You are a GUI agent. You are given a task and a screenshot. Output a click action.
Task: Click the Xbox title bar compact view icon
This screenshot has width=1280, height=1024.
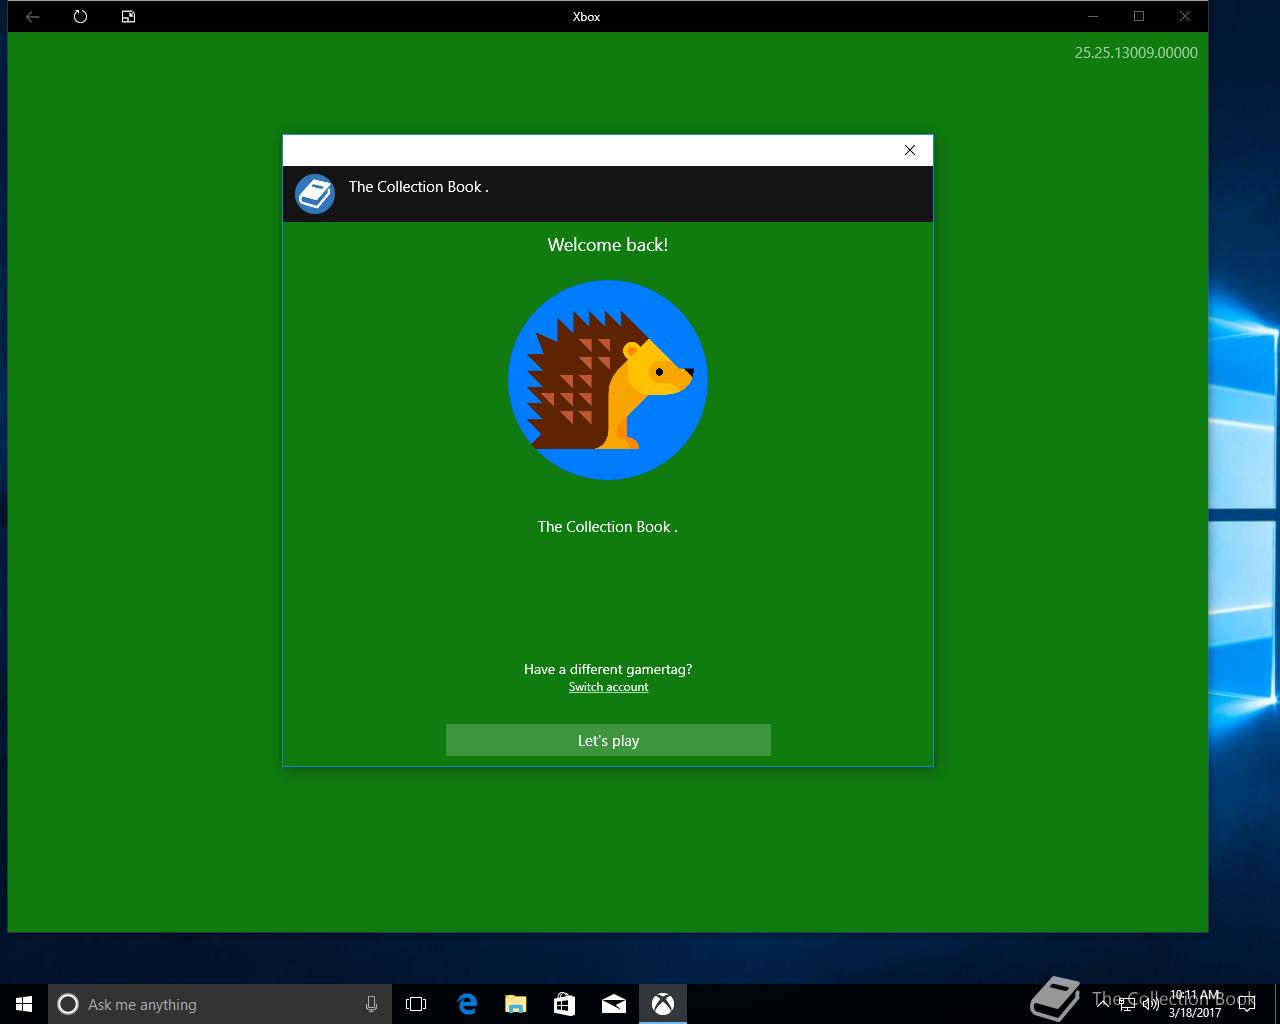[128, 16]
